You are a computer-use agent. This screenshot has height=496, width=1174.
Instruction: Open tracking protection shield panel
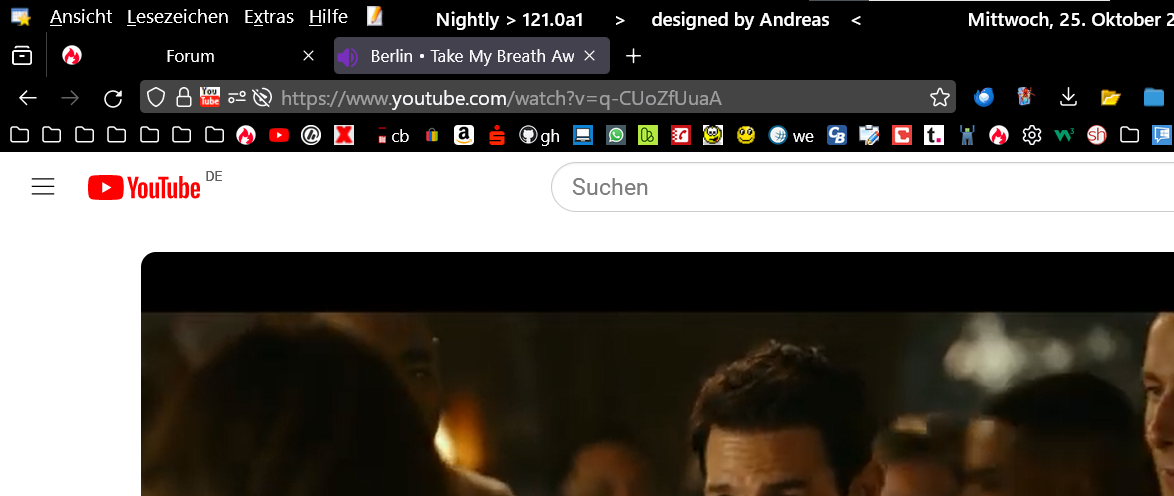pyautogui.click(x=155, y=97)
